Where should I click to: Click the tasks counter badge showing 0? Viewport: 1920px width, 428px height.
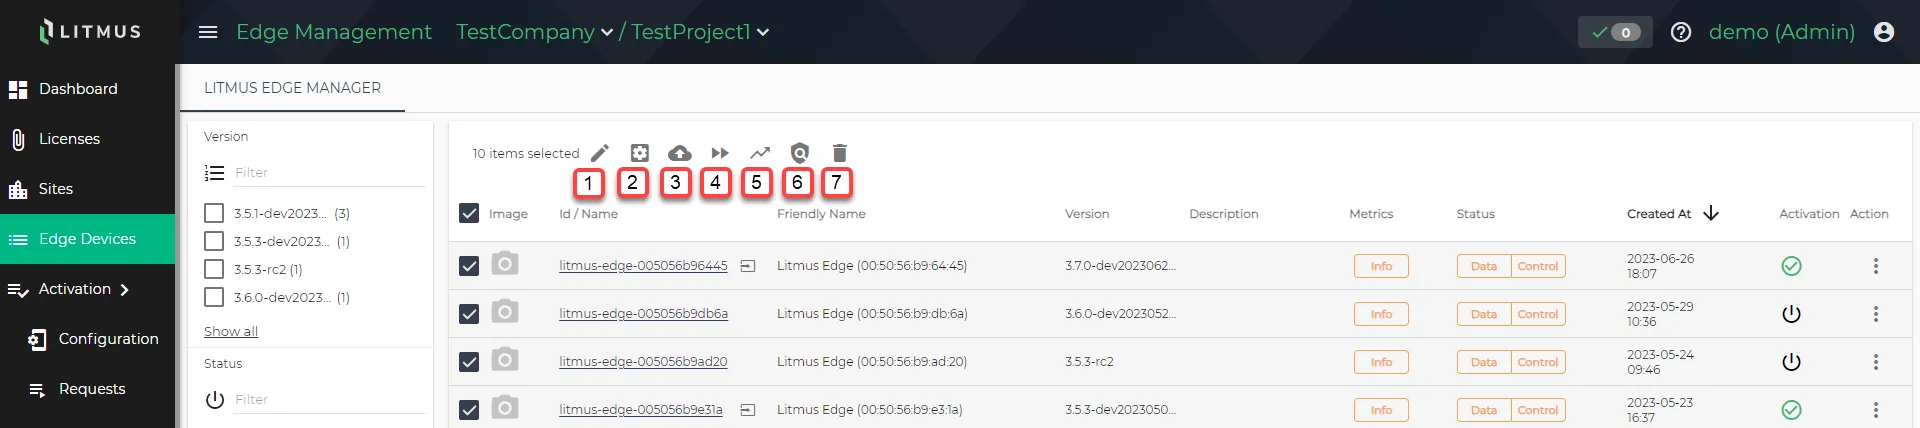coord(1615,32)
